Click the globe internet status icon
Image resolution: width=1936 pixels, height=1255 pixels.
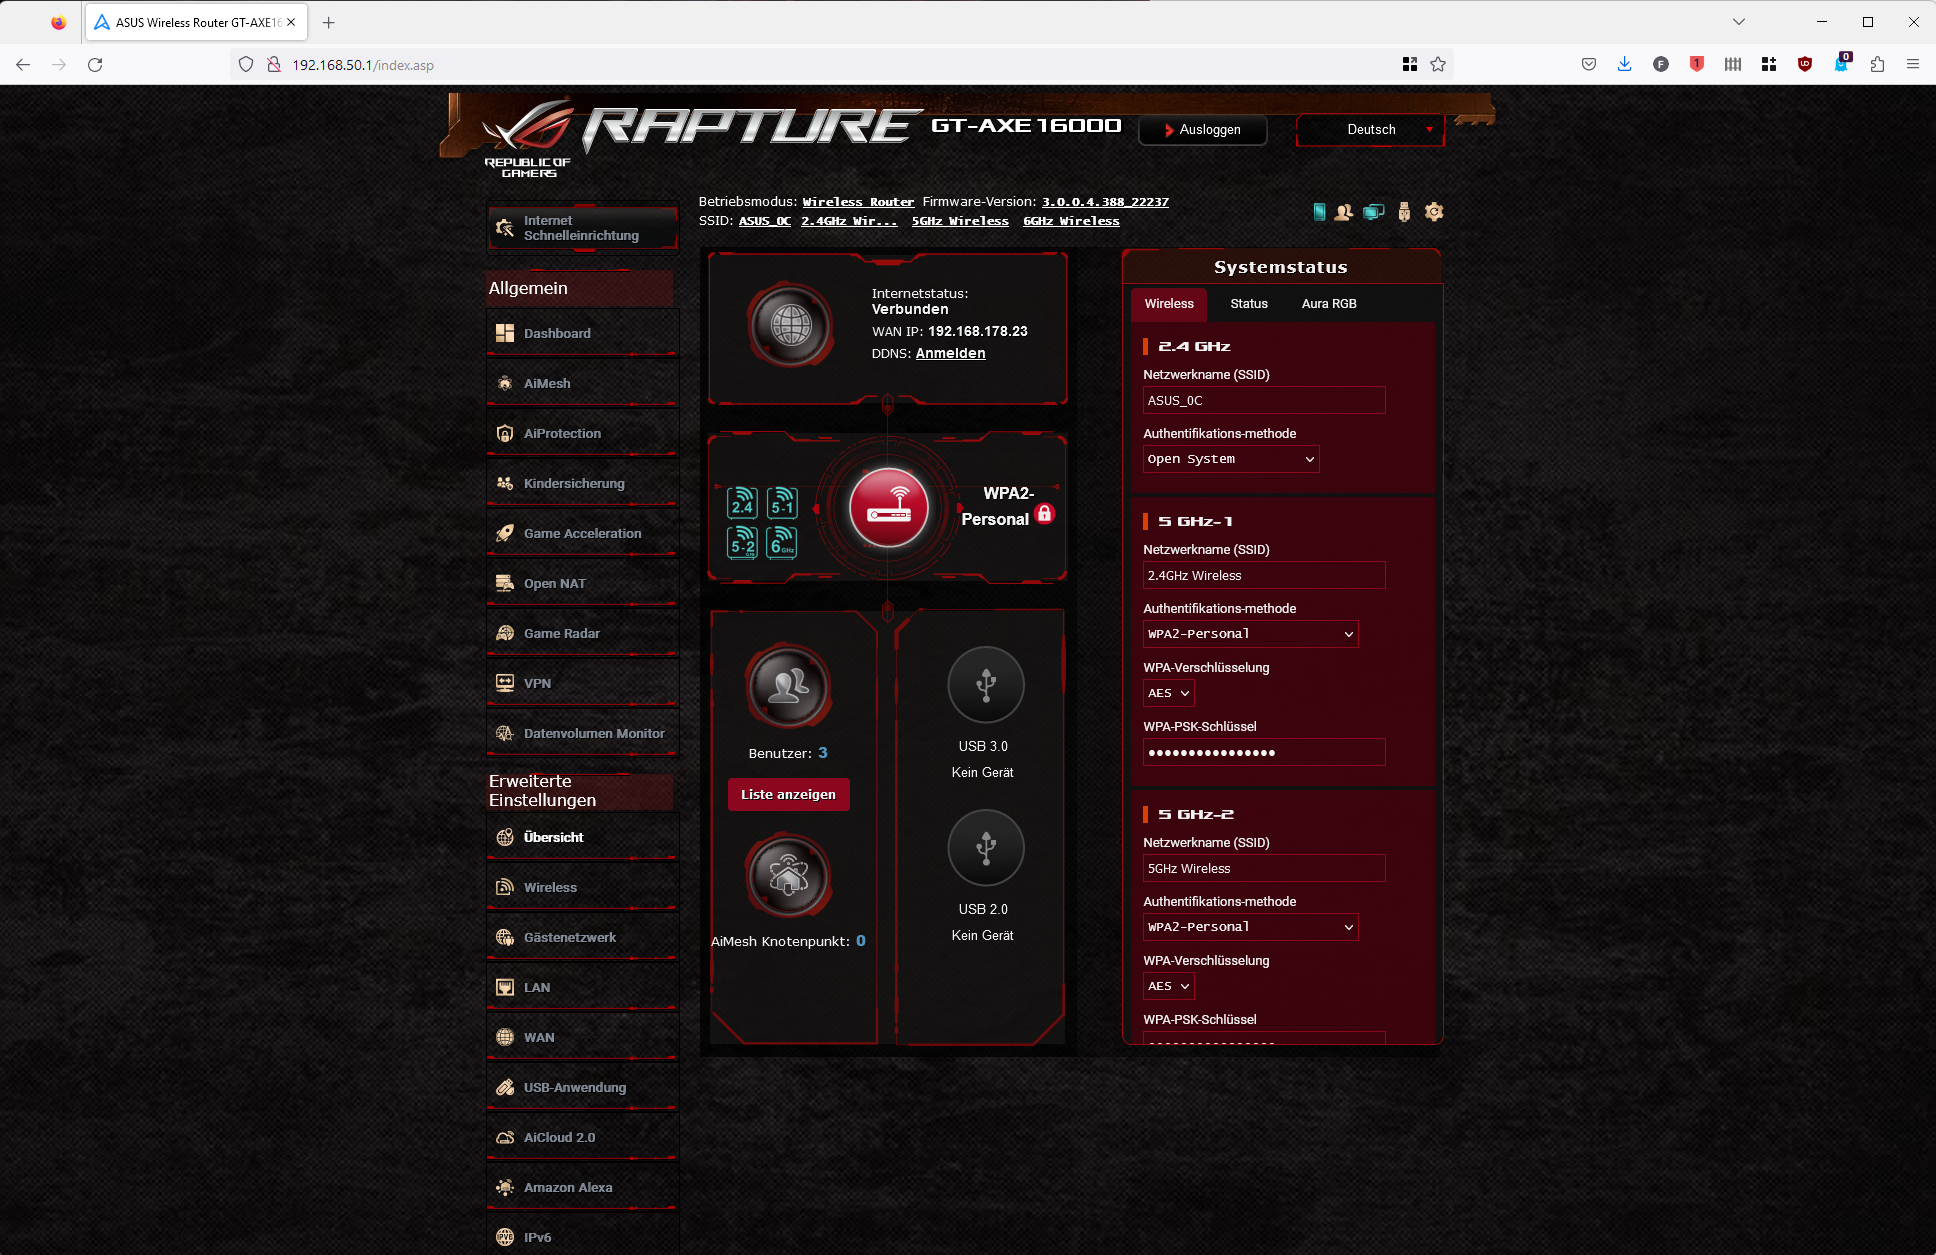(790, 325)
